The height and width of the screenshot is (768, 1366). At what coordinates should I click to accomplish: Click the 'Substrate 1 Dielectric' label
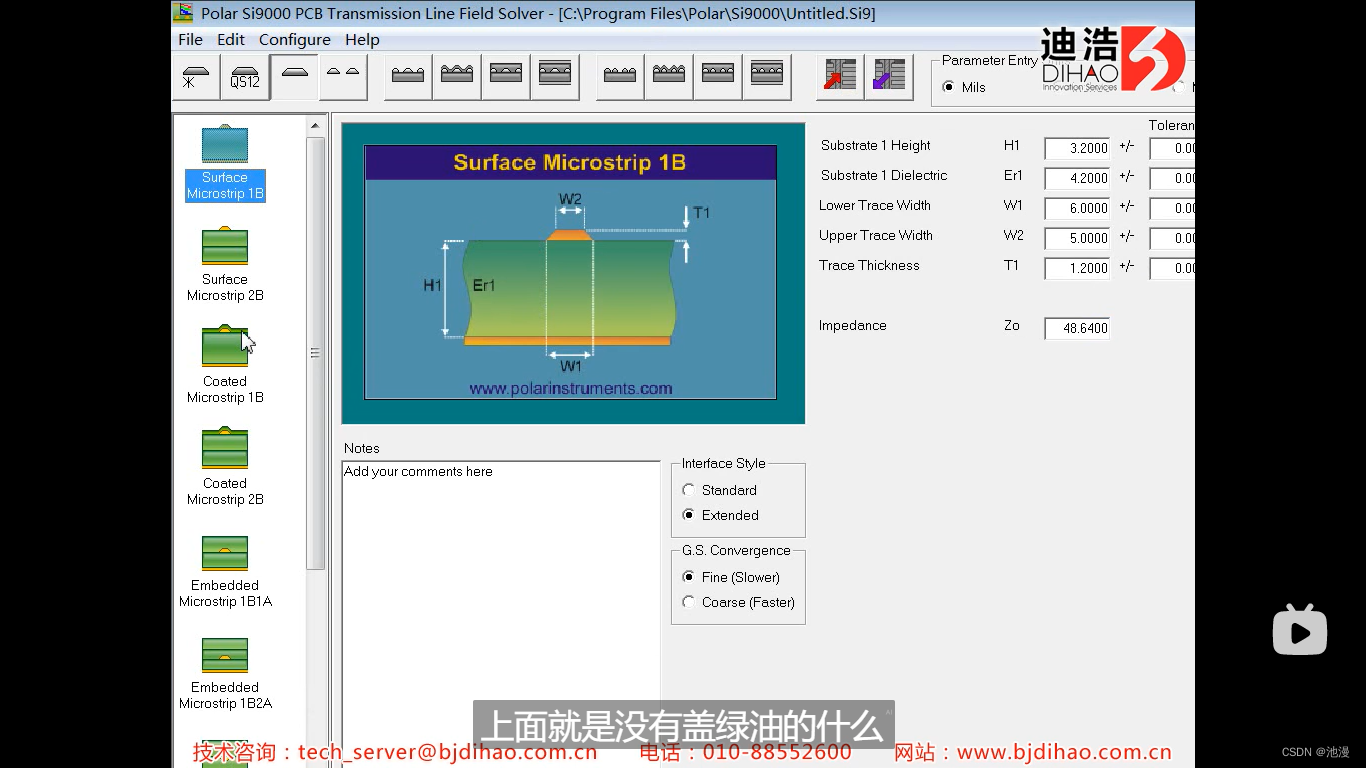(x=884, y=175)
